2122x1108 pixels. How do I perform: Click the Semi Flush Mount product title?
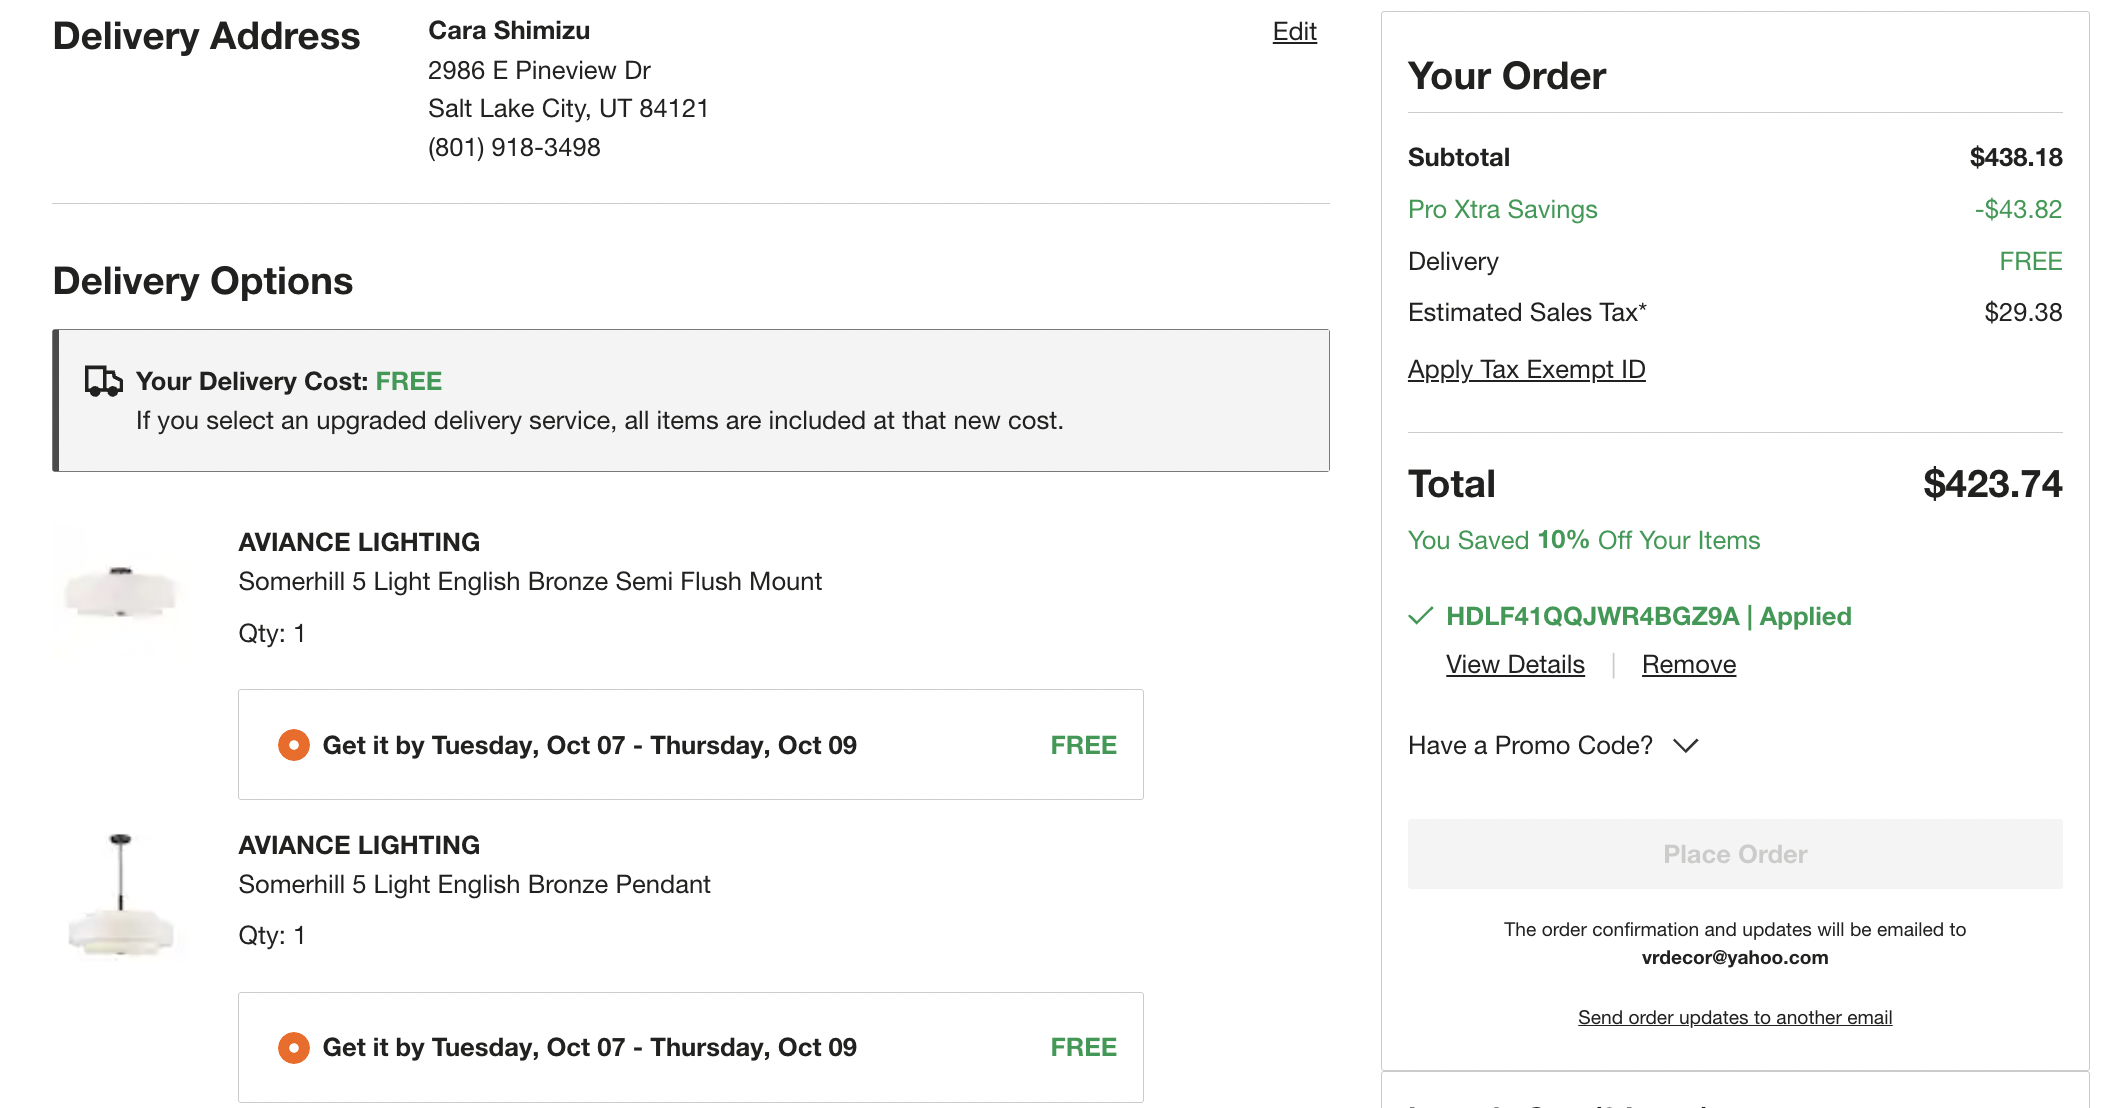529,582
